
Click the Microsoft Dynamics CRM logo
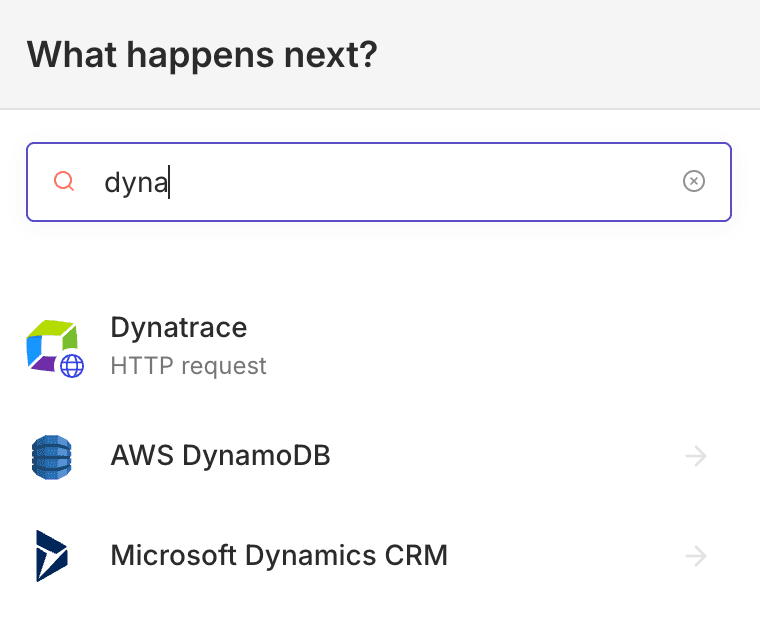pos(51,556)
